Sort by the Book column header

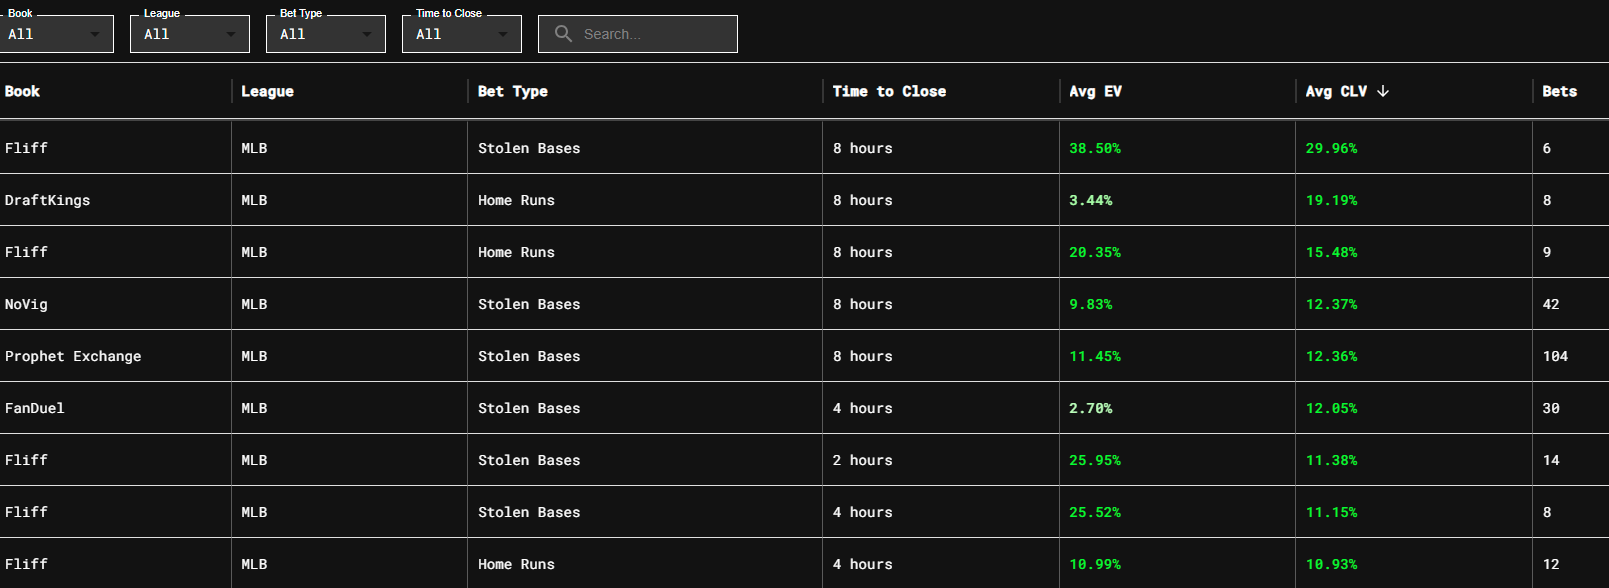(23, 91)
